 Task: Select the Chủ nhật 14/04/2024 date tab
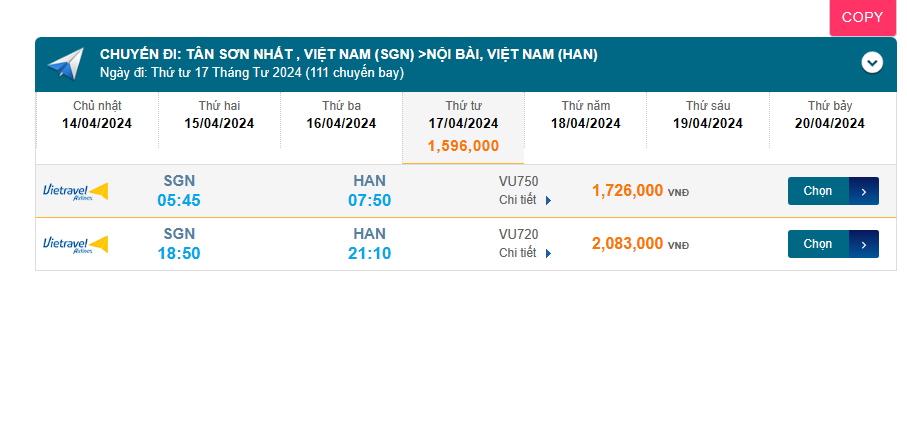point(97,115)
